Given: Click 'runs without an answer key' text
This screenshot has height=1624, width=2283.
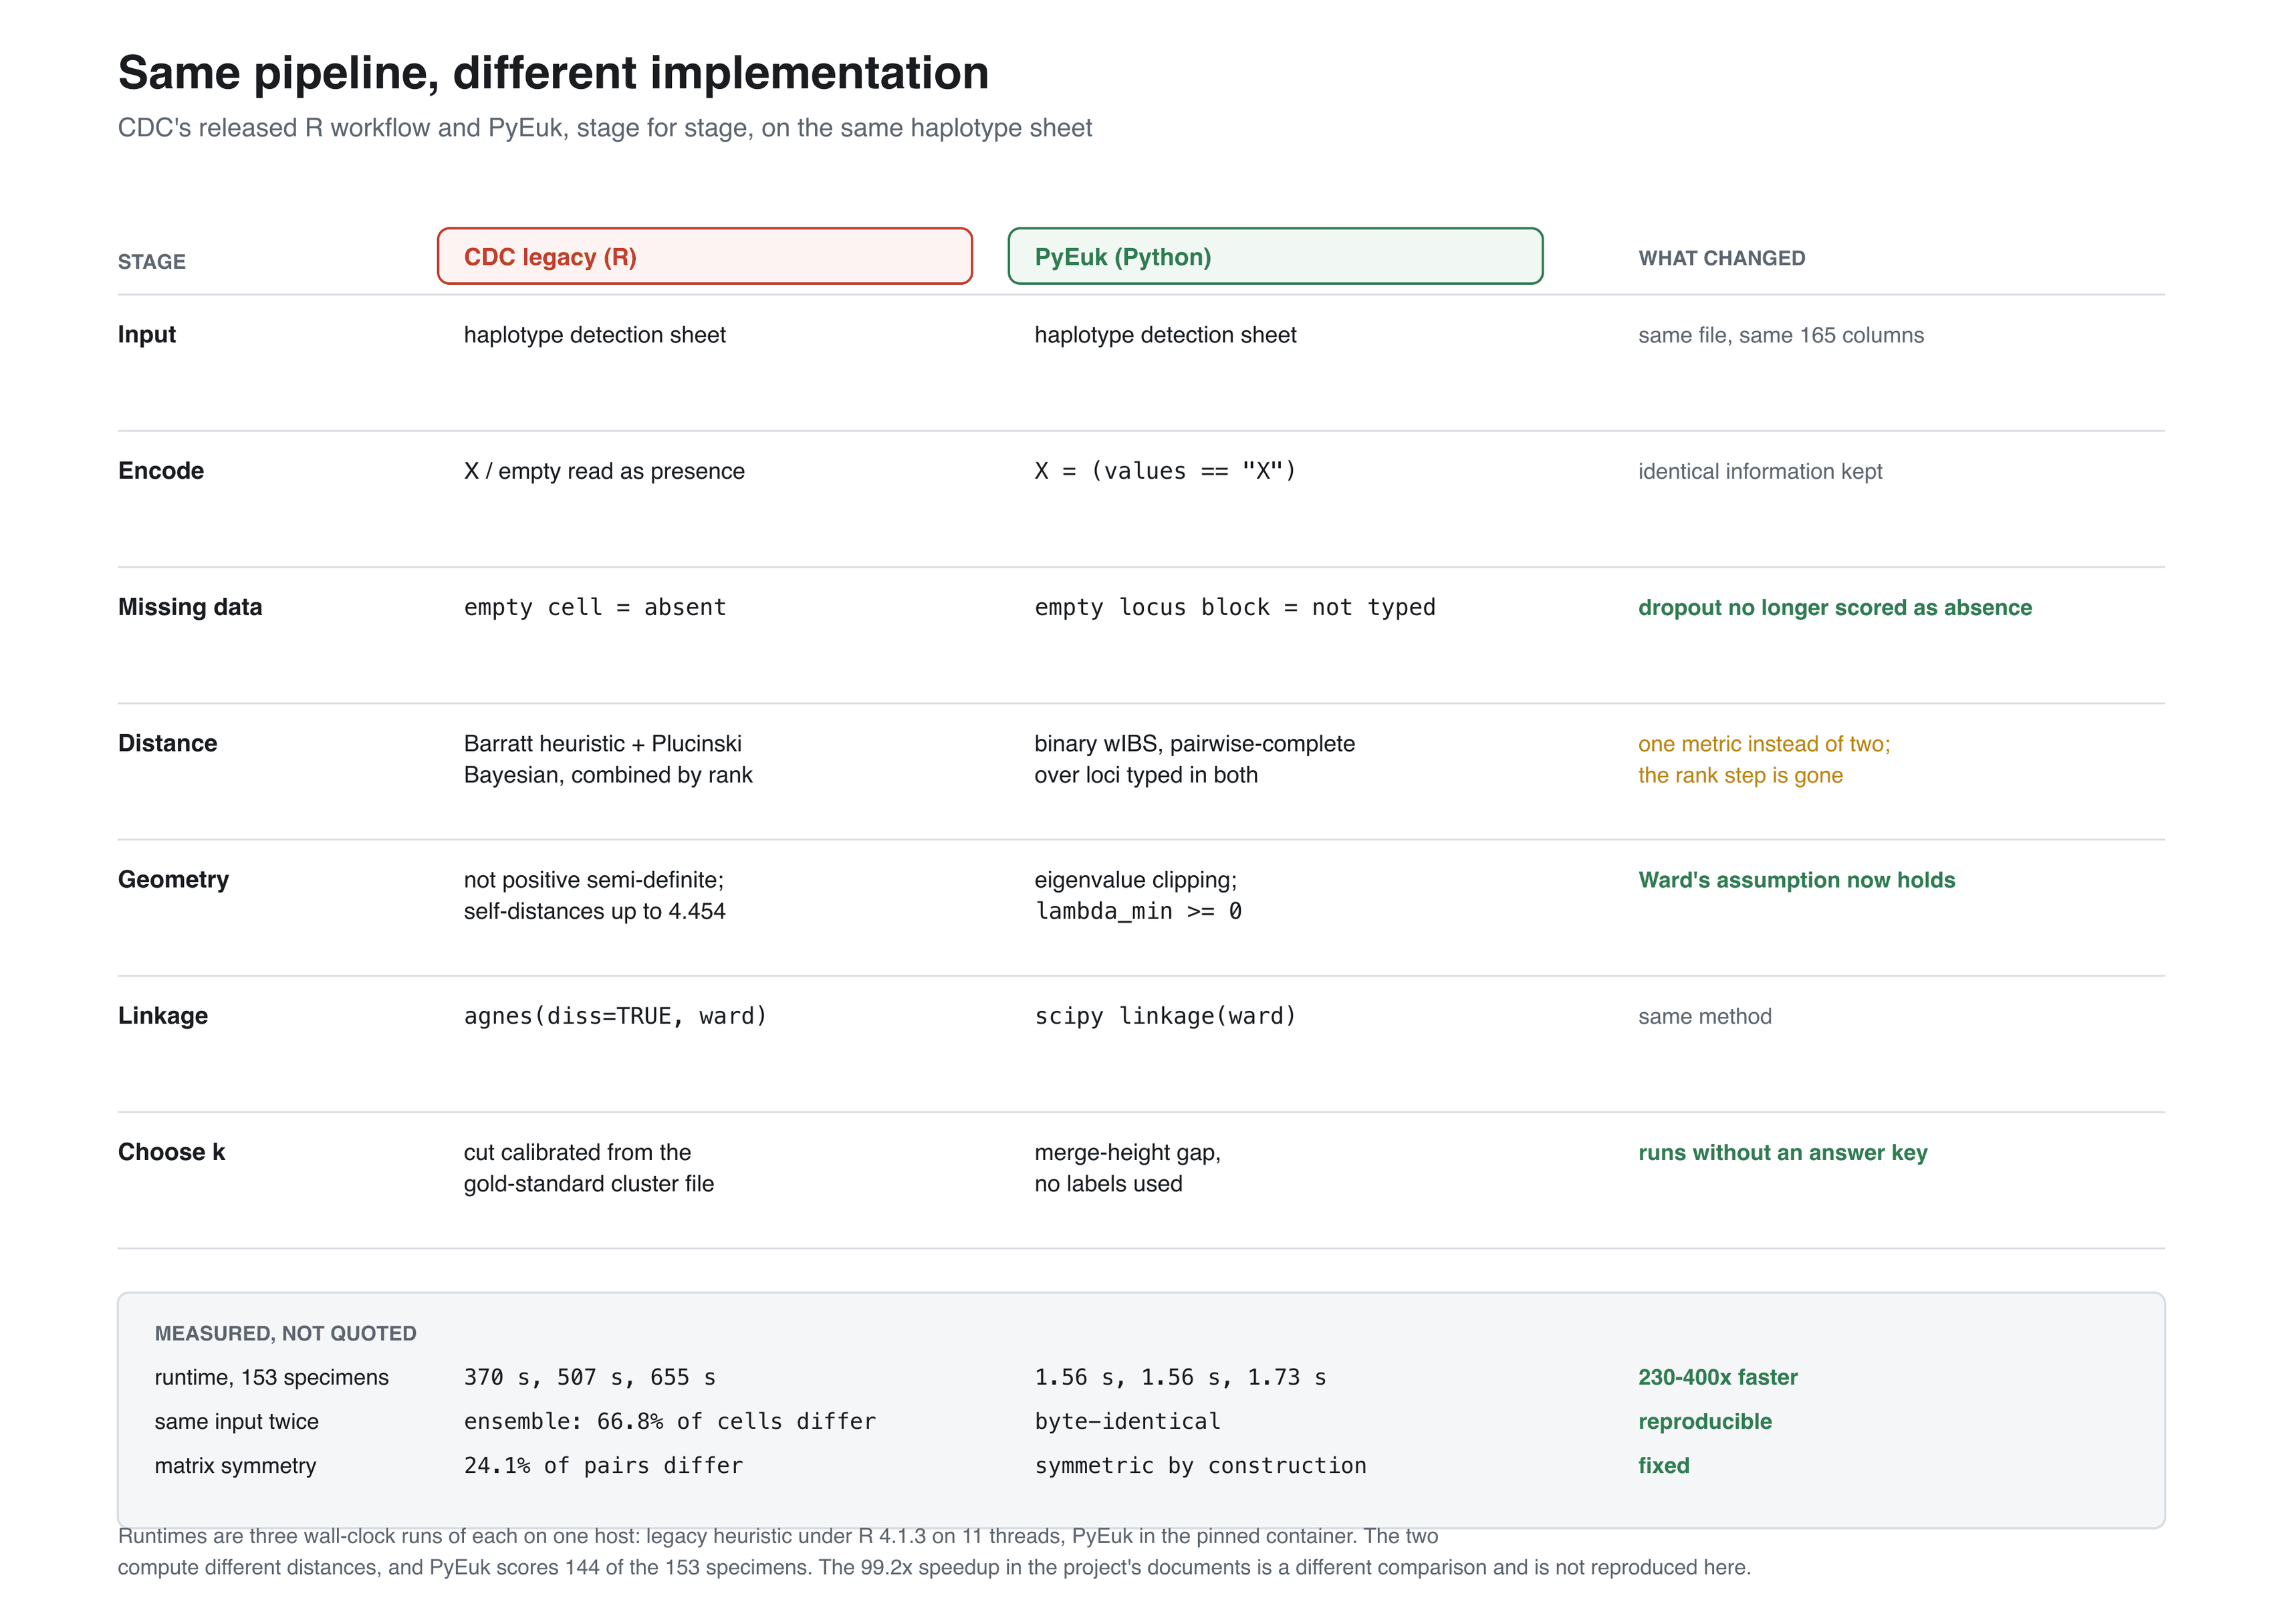Looking at the screenshot, I should 1782,1152.
